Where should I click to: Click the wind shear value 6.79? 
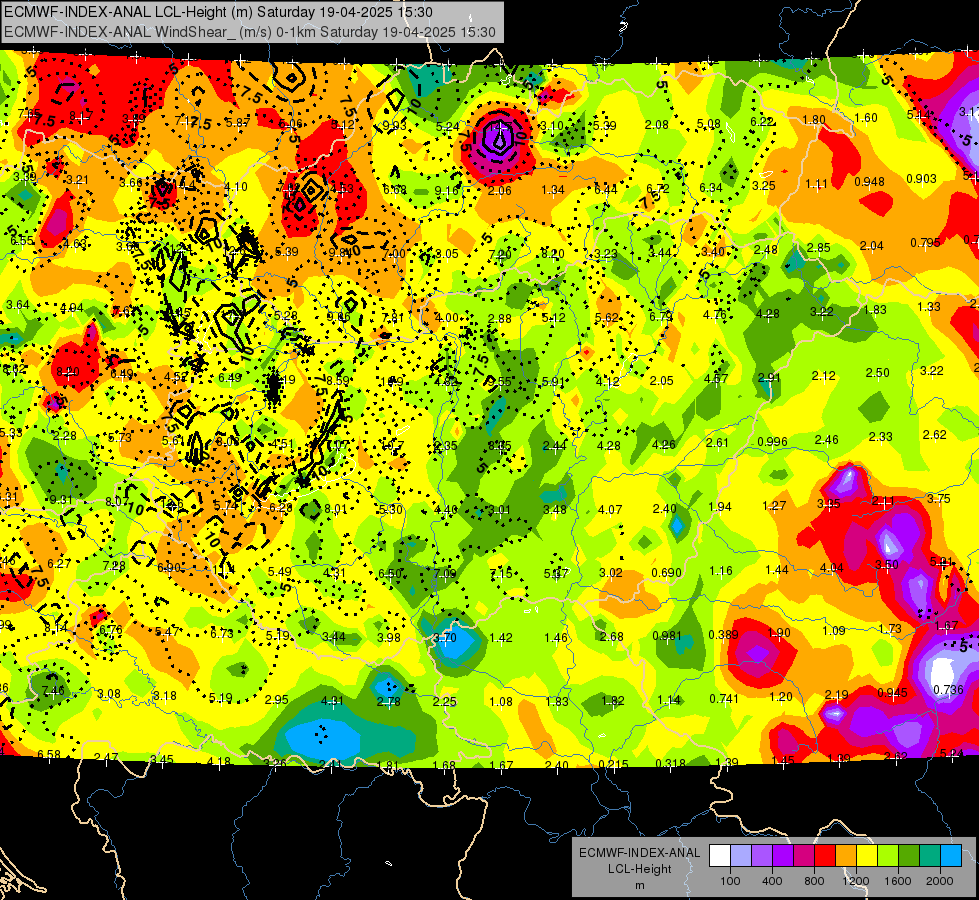pyautogui.click(x=661, y=317)
